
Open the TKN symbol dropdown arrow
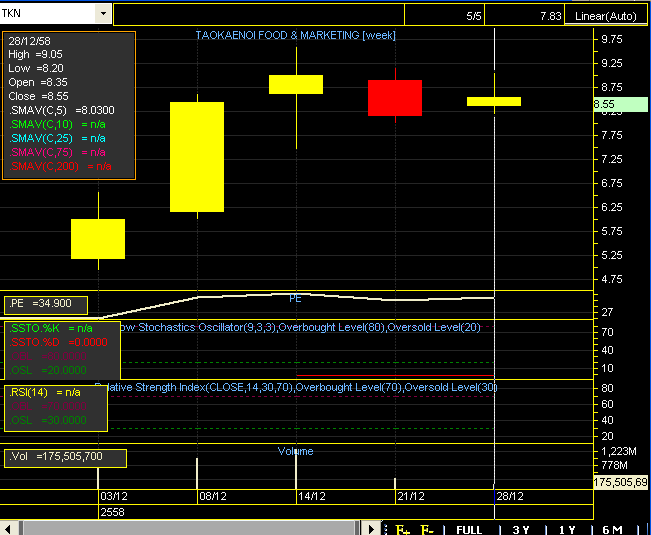pos(103,13)
